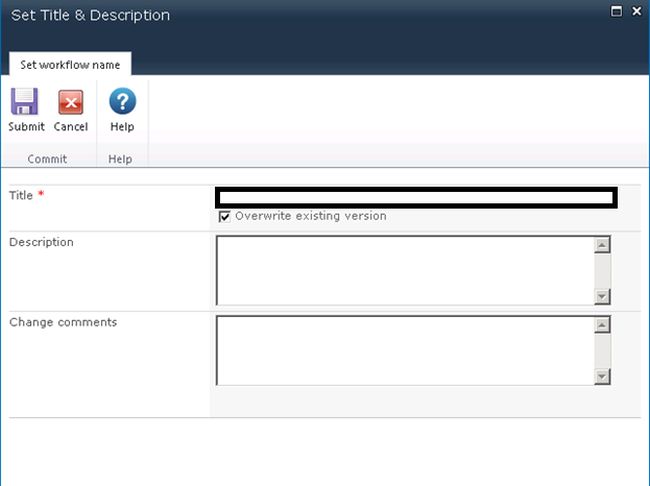Viewport: 650px width, 486px height.
Task: Click the Description field label
Action: click(41, 242)
